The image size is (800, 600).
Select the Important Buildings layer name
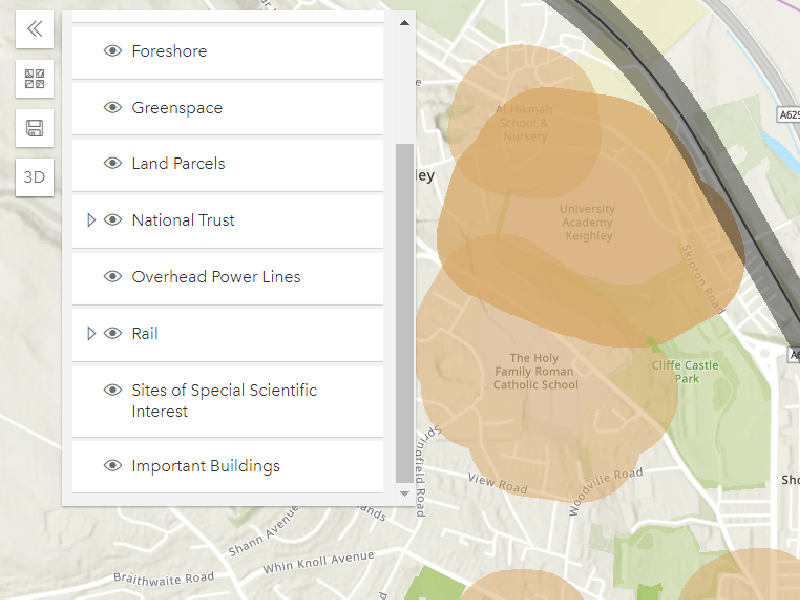coord(206,466)
